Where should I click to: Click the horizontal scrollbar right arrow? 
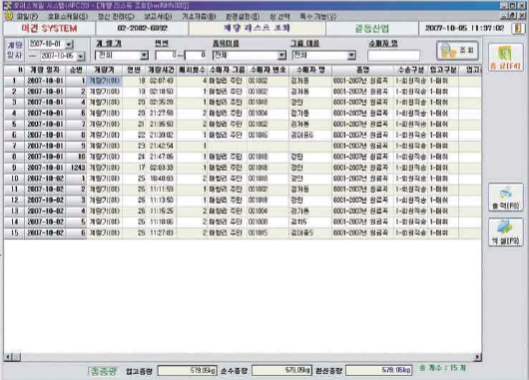tap(478, 357)
